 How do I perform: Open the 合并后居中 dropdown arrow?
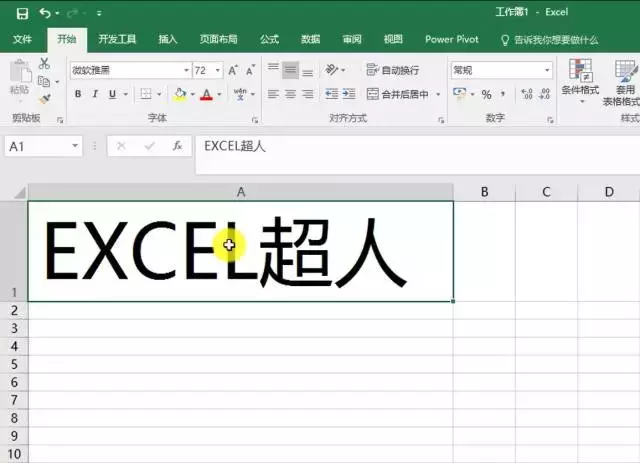[438, 94]
